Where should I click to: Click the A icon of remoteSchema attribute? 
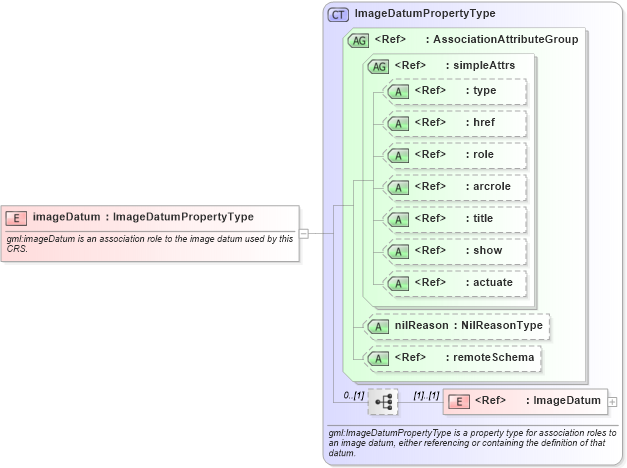(378, 359)
